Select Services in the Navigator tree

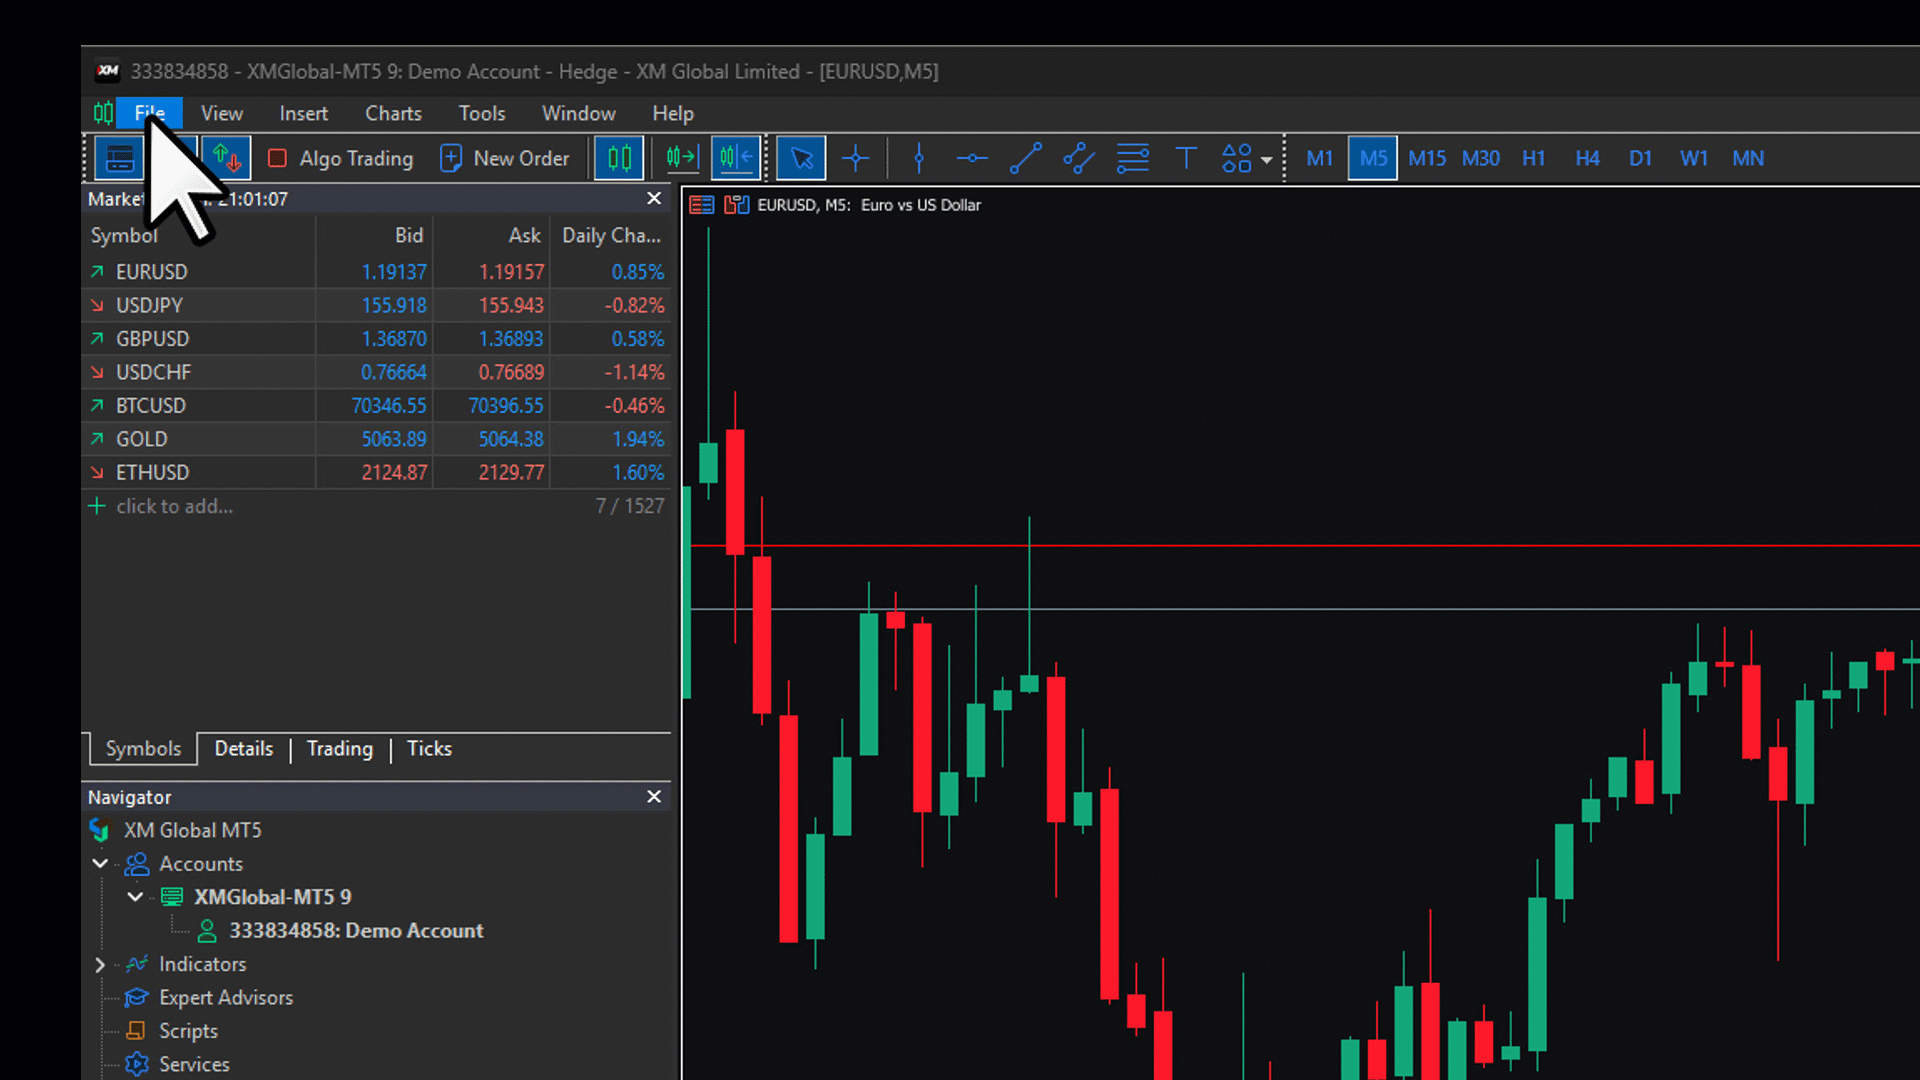coord(194,1064)
